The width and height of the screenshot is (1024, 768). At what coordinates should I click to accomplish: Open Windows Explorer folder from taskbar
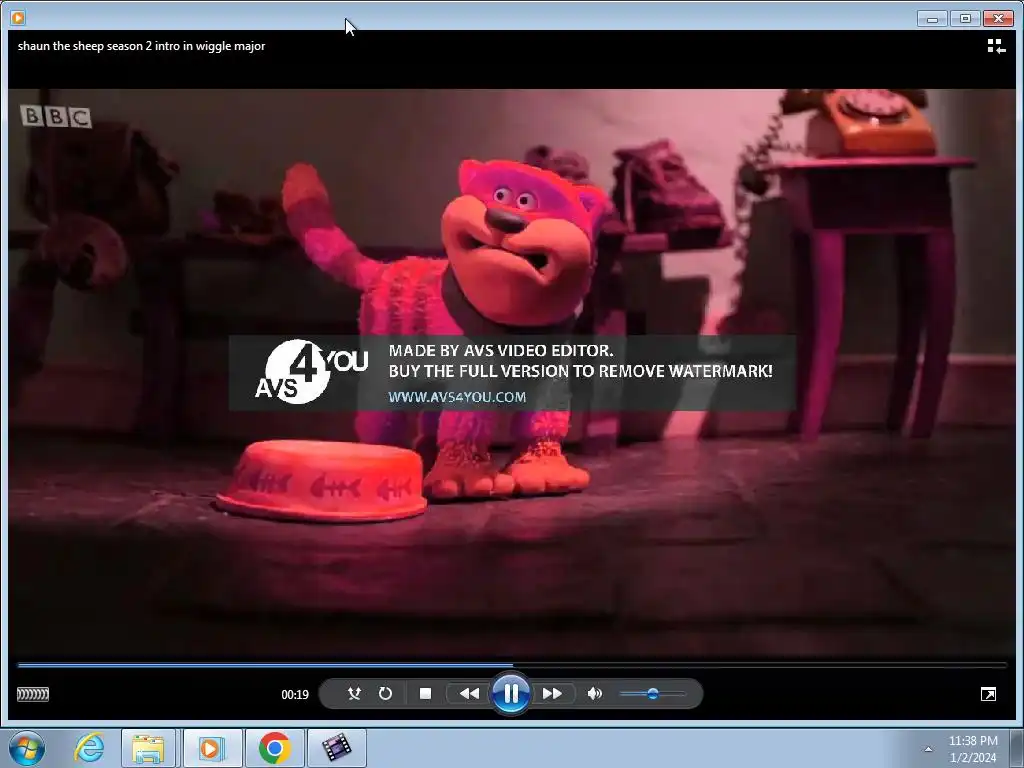[x=148, y=748]
